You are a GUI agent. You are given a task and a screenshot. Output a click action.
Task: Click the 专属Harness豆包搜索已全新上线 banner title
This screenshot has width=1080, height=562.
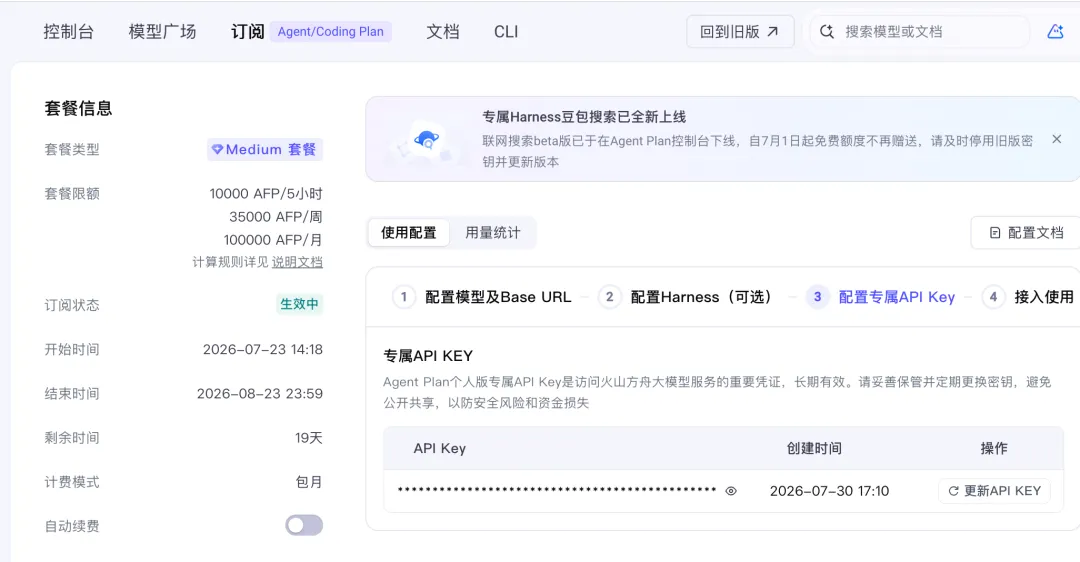coord(584,116)
